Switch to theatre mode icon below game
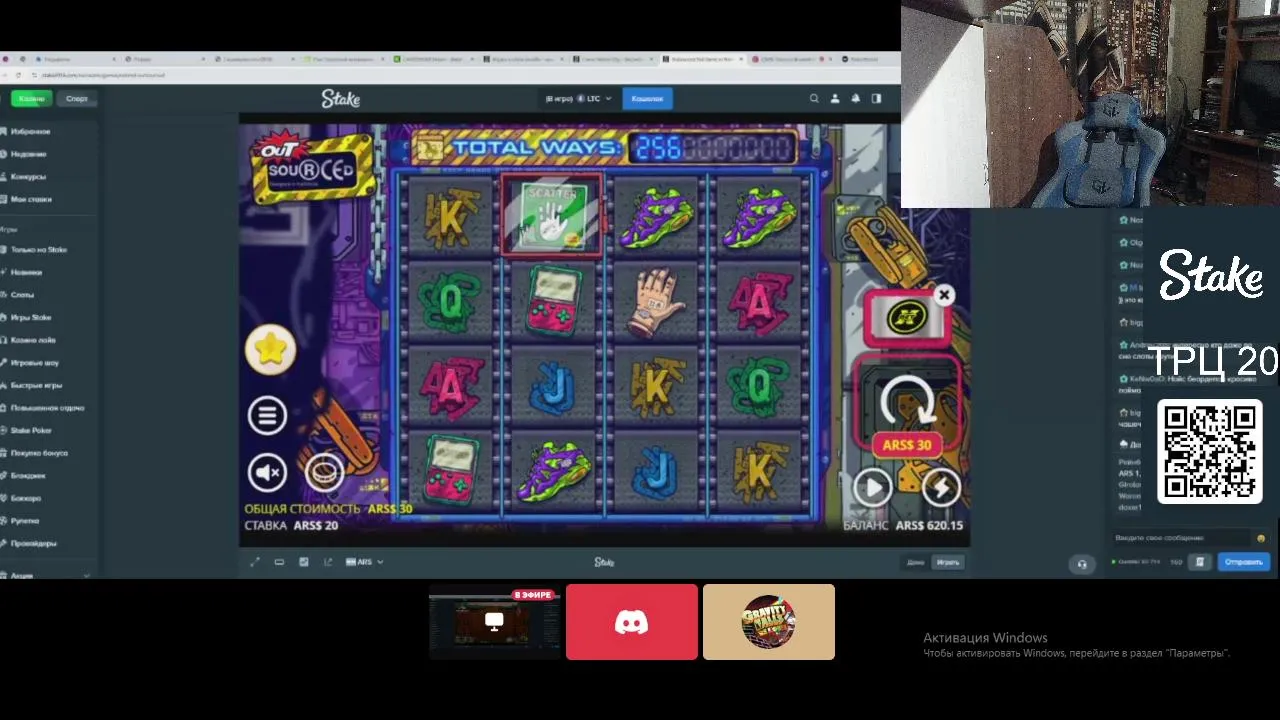The image size is (1280, 720). tap(279, 562)
